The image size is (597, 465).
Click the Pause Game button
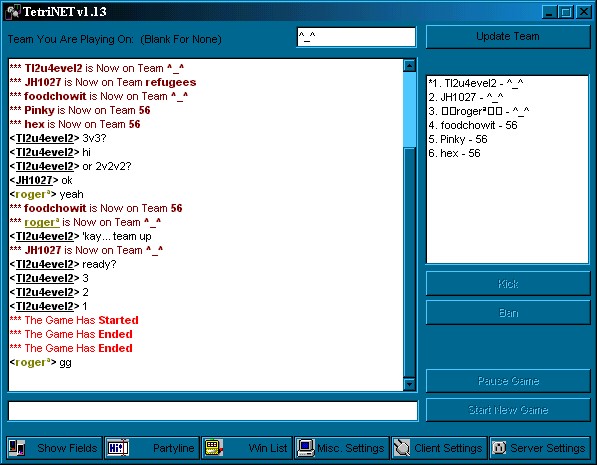pos(508,380)
